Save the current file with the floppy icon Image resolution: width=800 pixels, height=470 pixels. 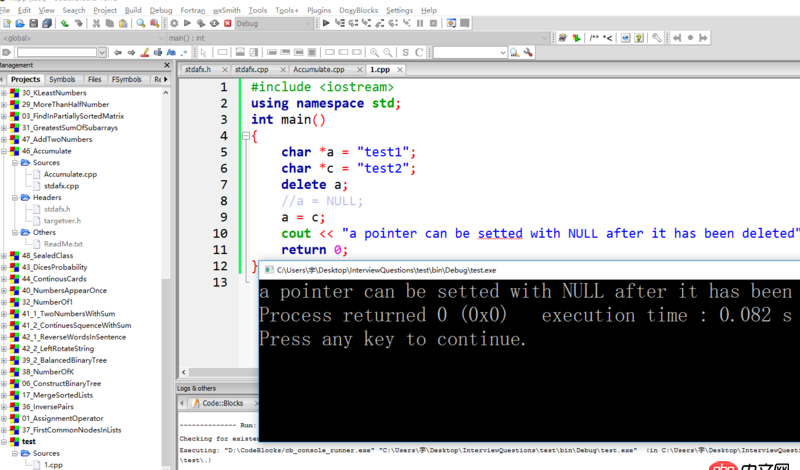[x=34, y=23]
